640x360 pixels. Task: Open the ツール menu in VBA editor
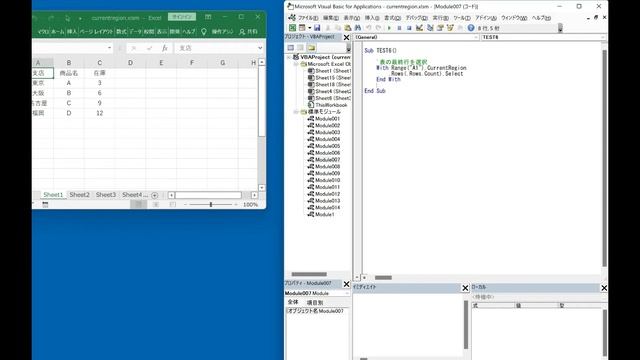click(x=462, y=18)
